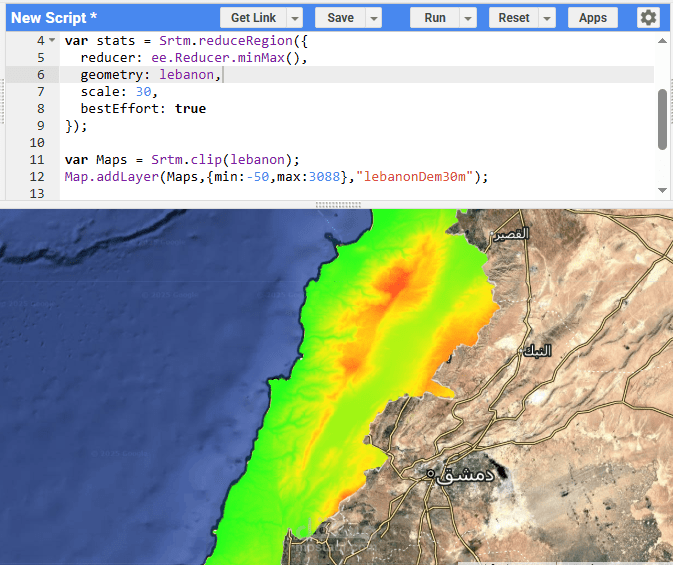The height and width of the screenshot is (565, 673).
Task: Click the Al-Qusayr (القصير) map label
Action: [x=512, y=234]
